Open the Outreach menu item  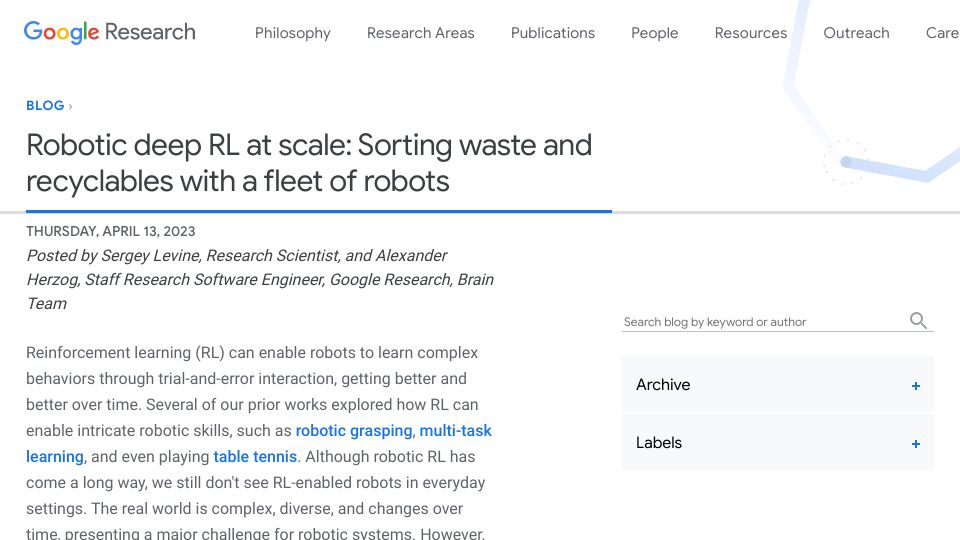(x=856, y=33)
